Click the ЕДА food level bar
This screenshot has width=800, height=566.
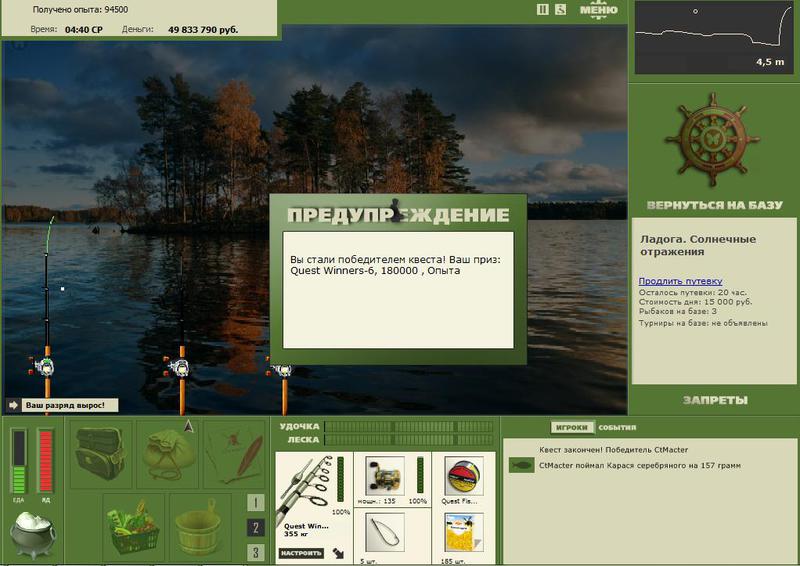[x=19, y=461]
